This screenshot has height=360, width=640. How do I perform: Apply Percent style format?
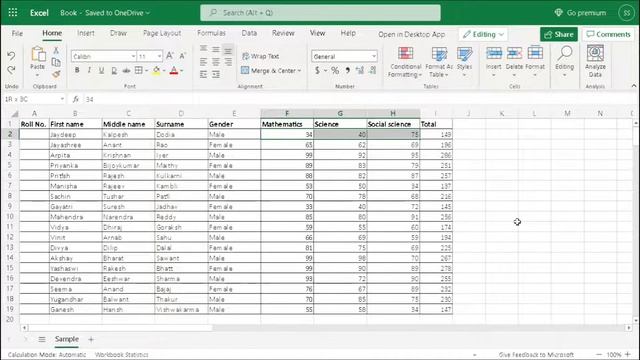point(335,71)
